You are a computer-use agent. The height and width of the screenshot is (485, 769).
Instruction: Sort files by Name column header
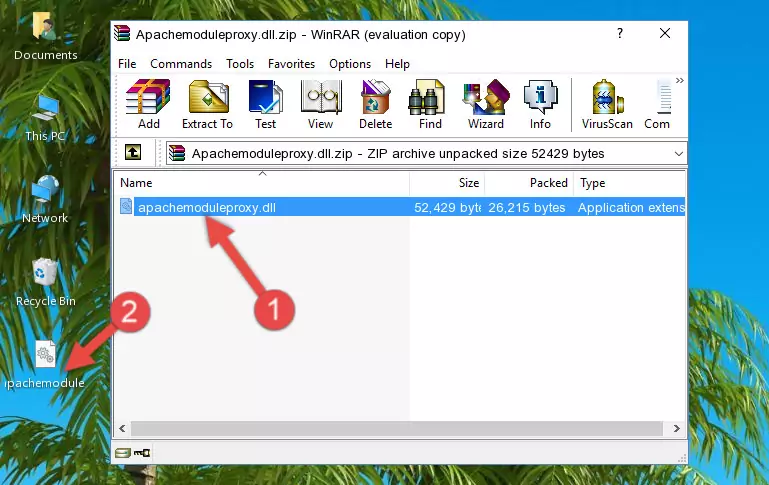[x=262, y=183]
